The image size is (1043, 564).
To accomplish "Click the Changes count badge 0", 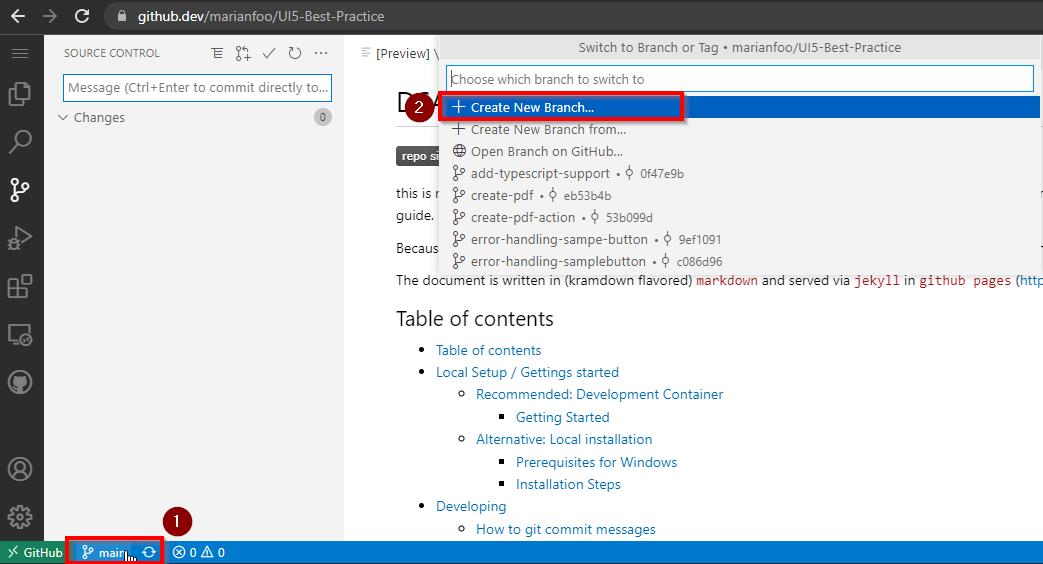I will click(323, 117).
